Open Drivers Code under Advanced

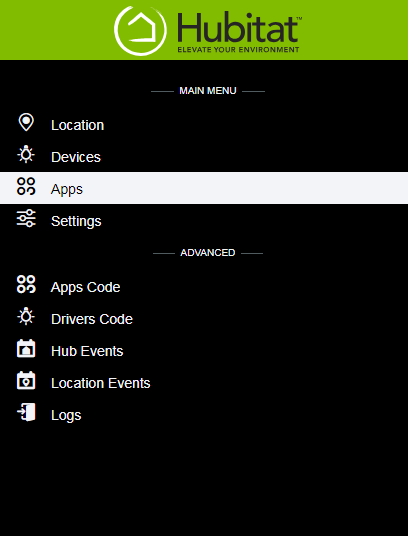[x=204, y=319]
